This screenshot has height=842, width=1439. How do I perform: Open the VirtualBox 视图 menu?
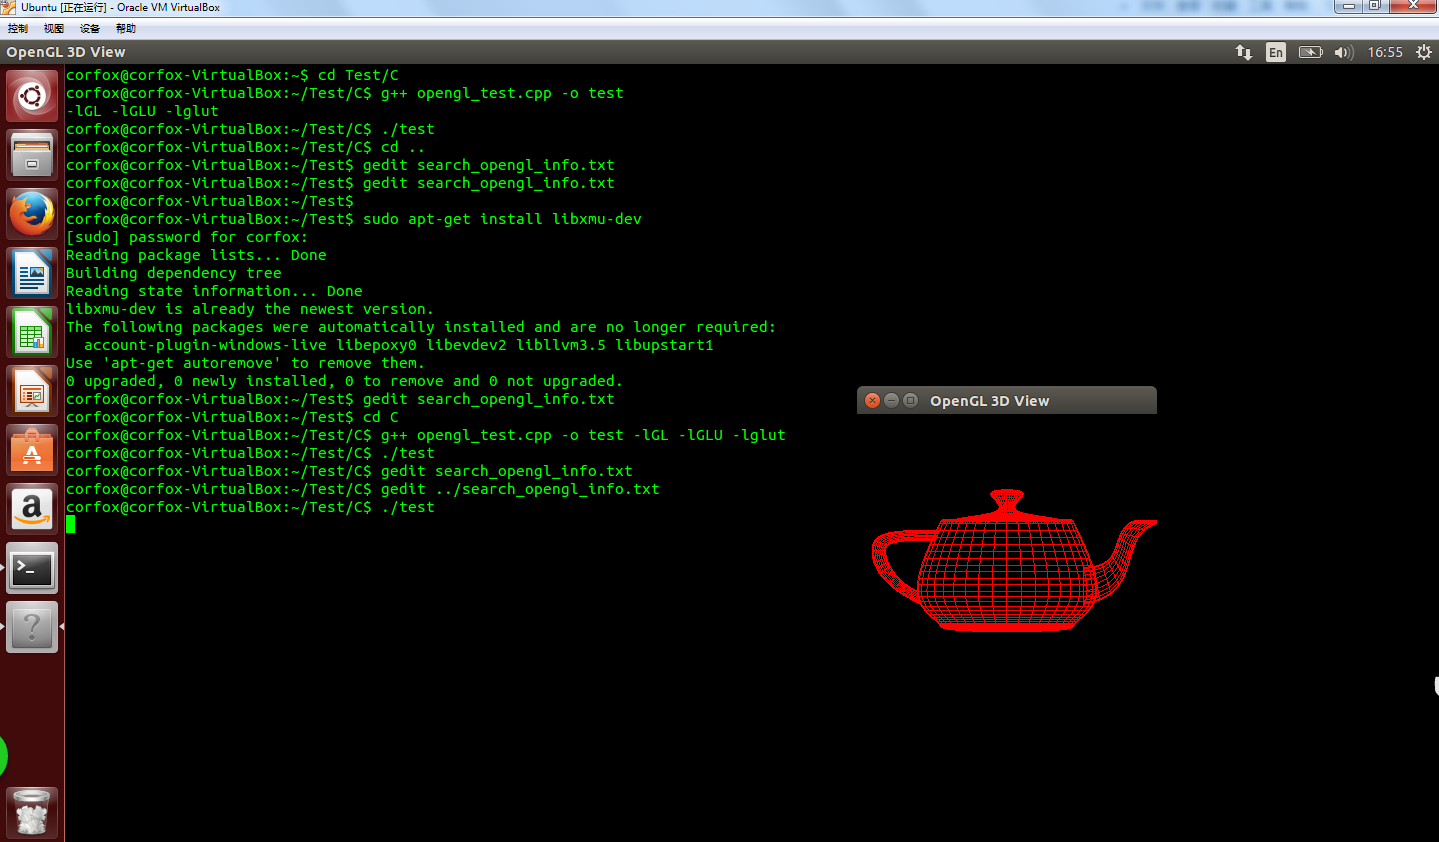[54, 29]
